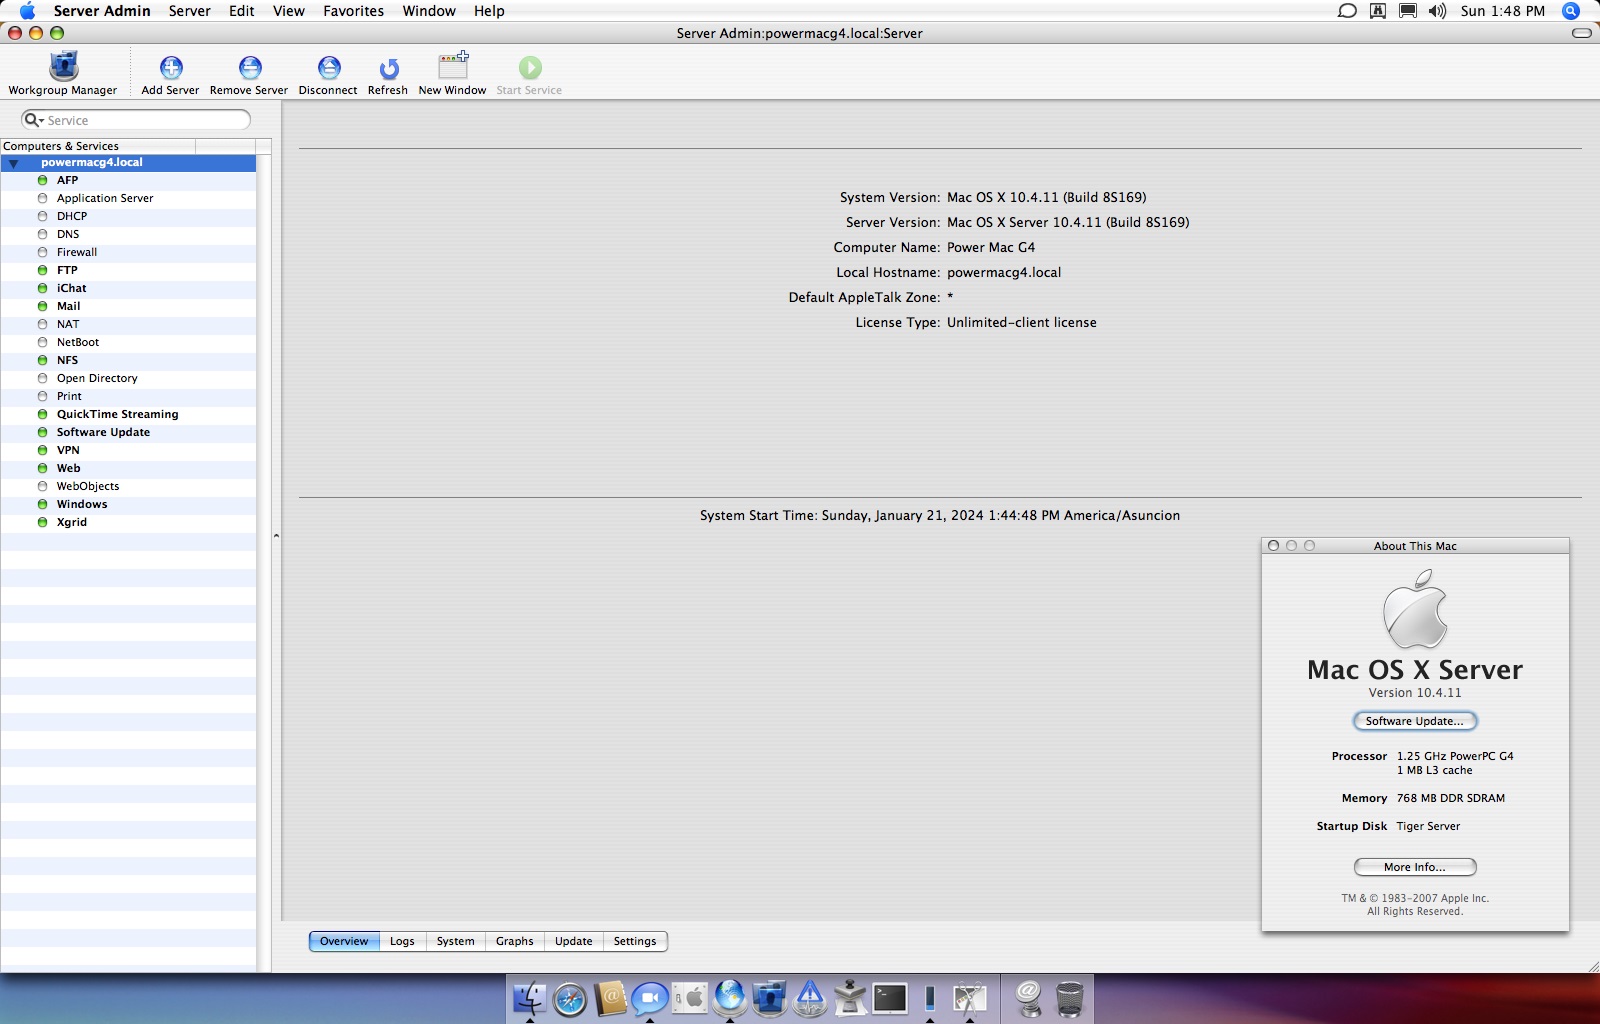
Task: Select the Mail service
Action: pyautogui.click(x=128, y=306)
